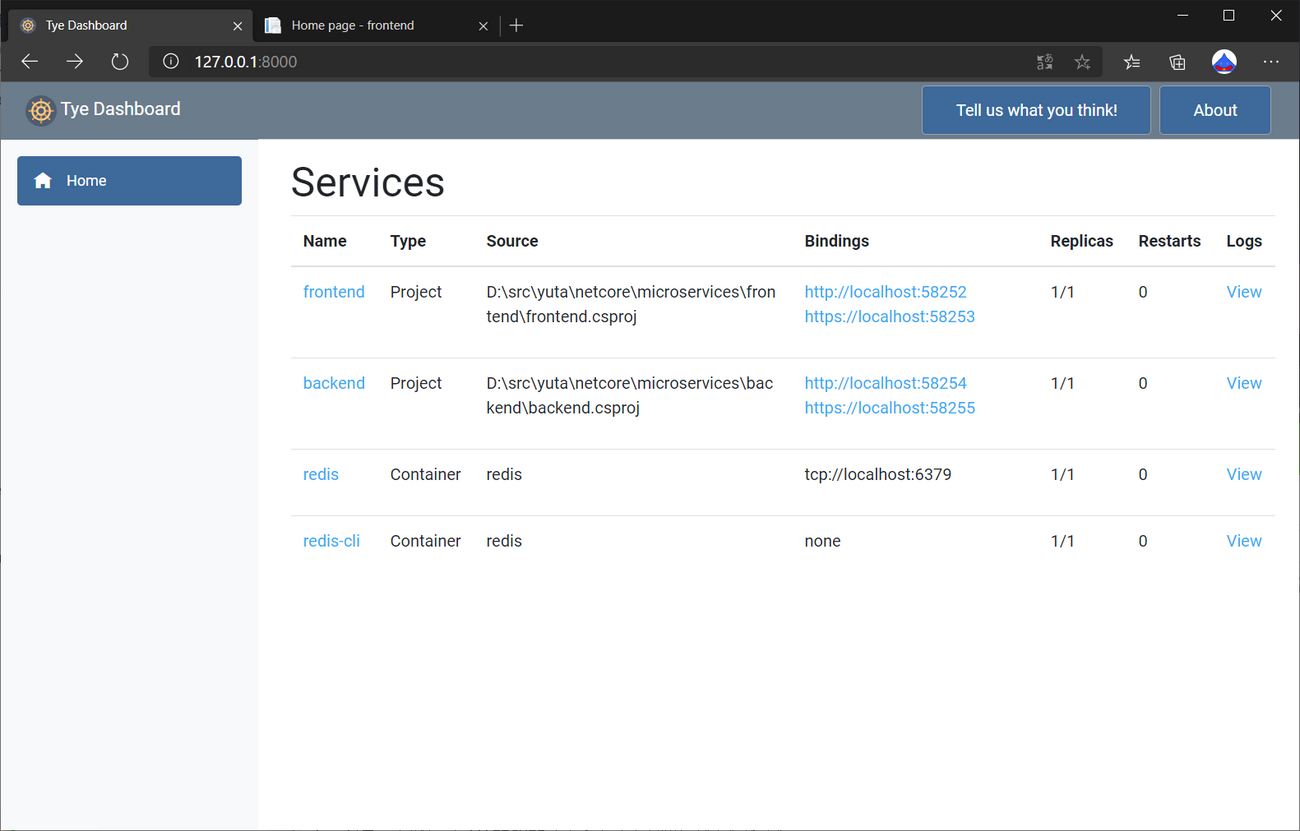Click the 'none' binding of redis-cli
Image resolution: width=1300 pixels, height=831 pixels.
823,541
